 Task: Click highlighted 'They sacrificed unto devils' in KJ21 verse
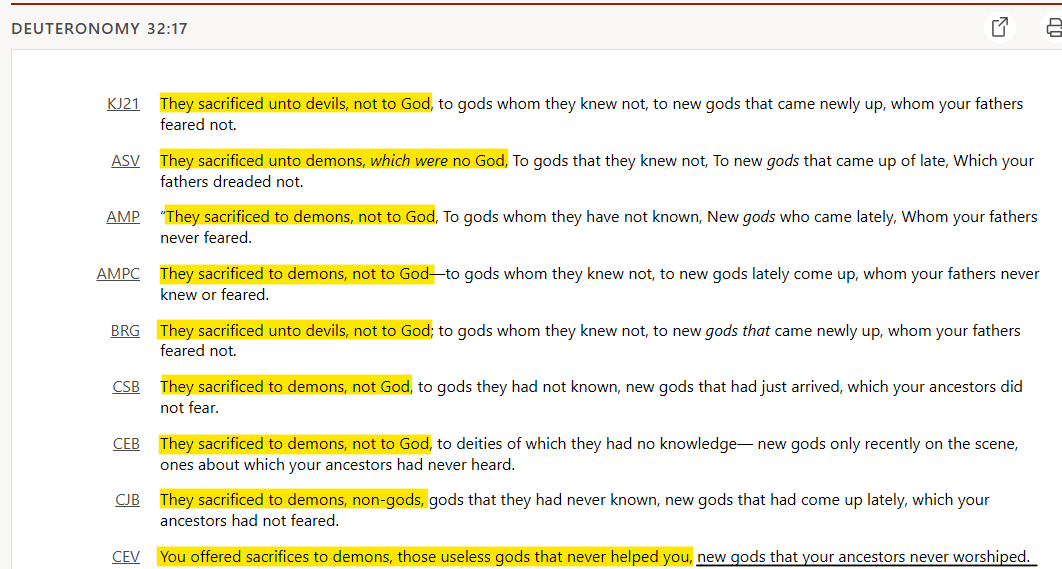(x=253, y=104)
